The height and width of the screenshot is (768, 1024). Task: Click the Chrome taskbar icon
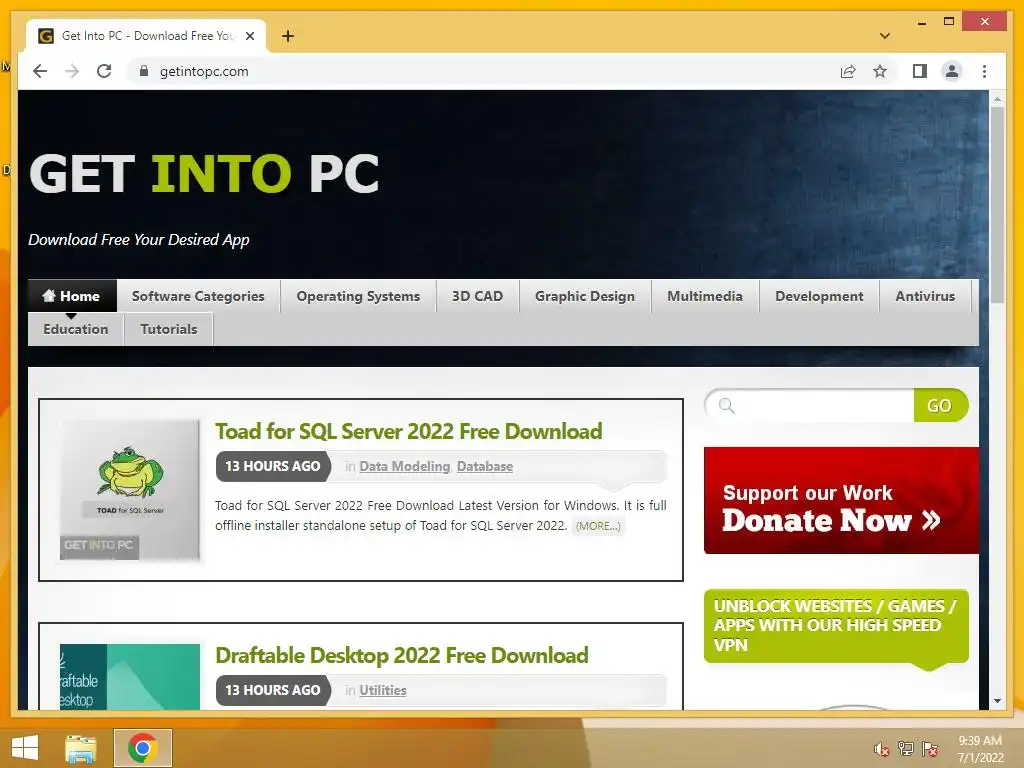pyautogui.click(x=142, y=748)
